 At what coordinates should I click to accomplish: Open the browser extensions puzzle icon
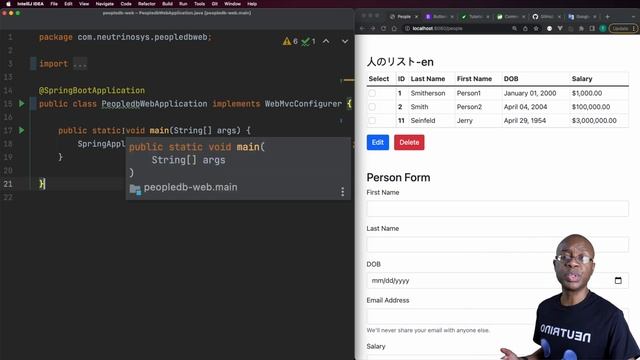pos(581,29)
